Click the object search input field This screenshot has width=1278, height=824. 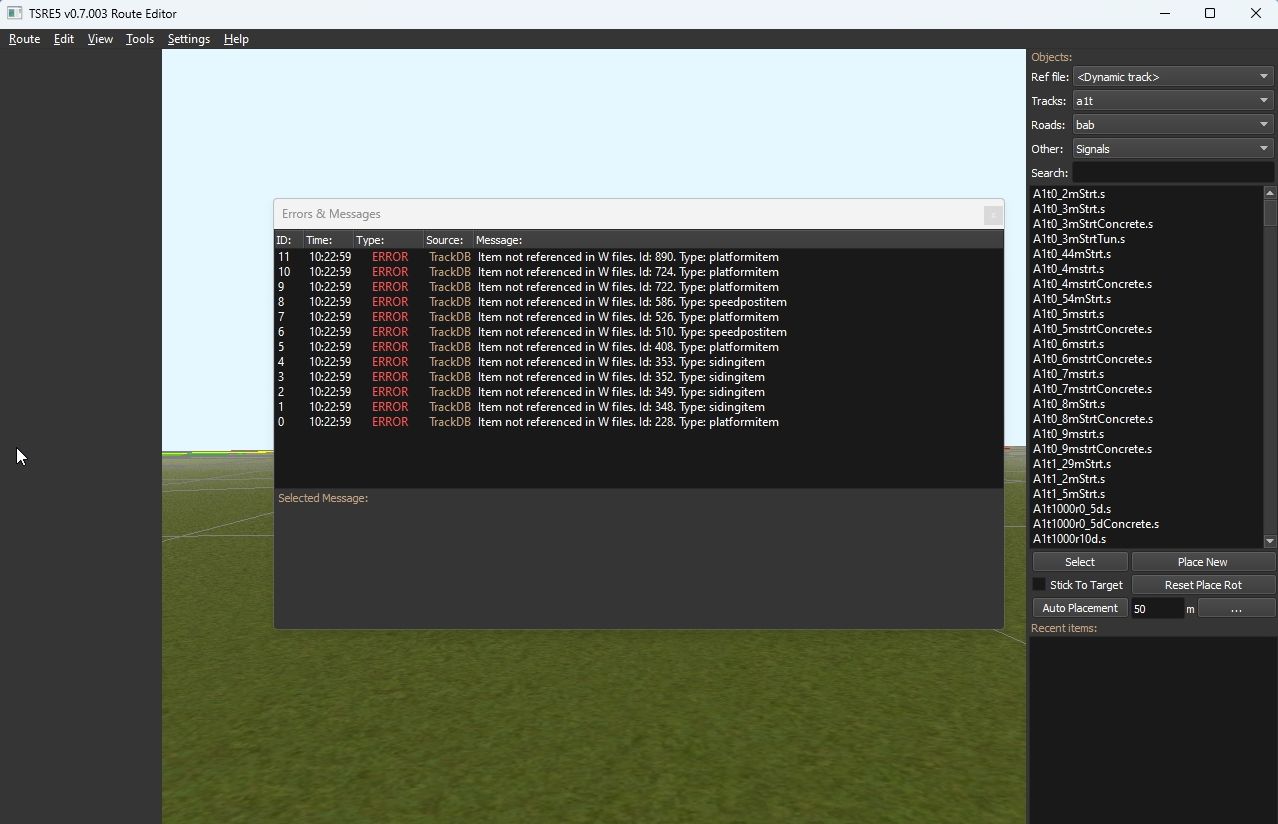pyautogui.click(x=1172, y=173)
